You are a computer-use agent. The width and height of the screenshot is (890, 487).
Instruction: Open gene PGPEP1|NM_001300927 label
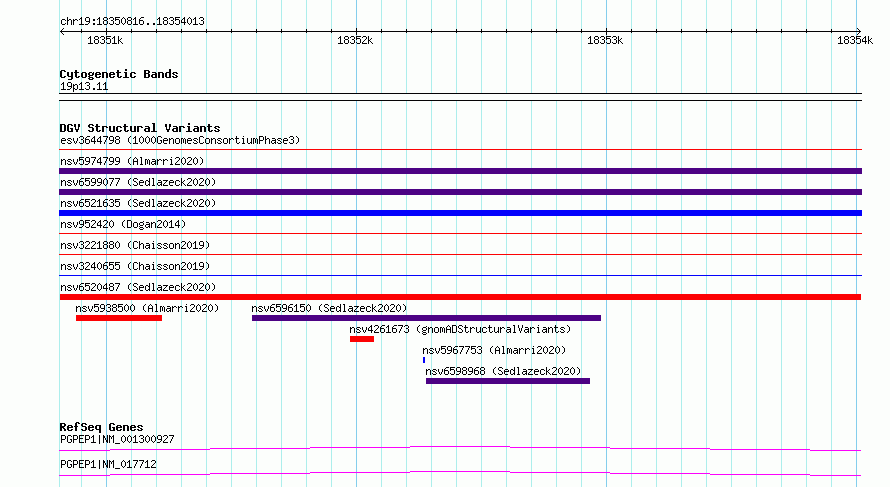(x=117, y=439)
